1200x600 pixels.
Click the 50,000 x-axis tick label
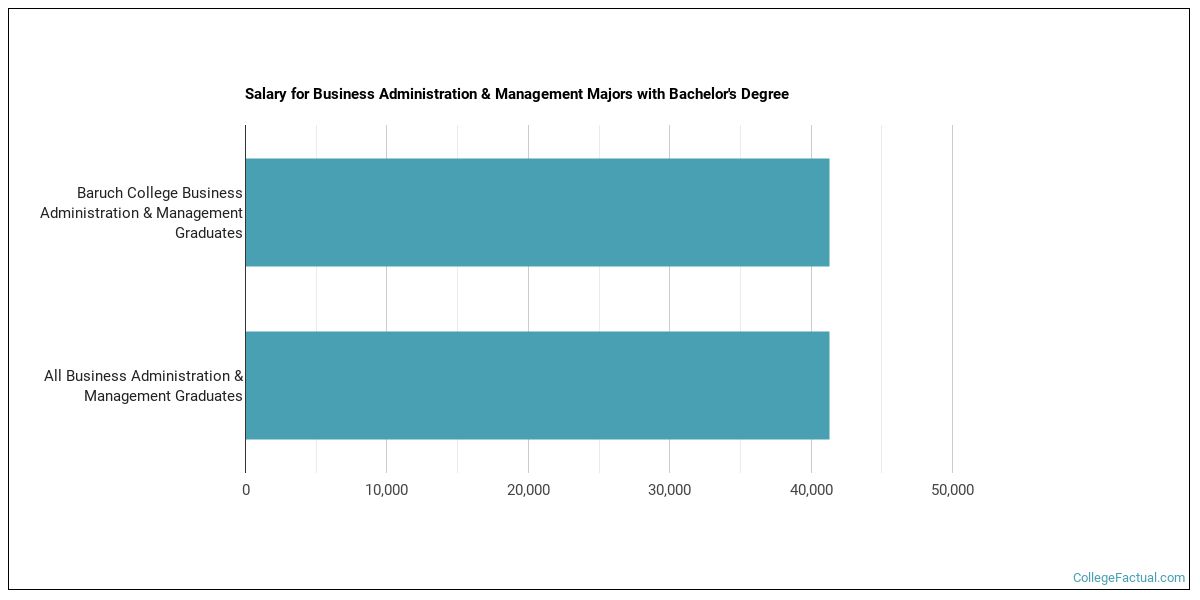click(952, 490)
